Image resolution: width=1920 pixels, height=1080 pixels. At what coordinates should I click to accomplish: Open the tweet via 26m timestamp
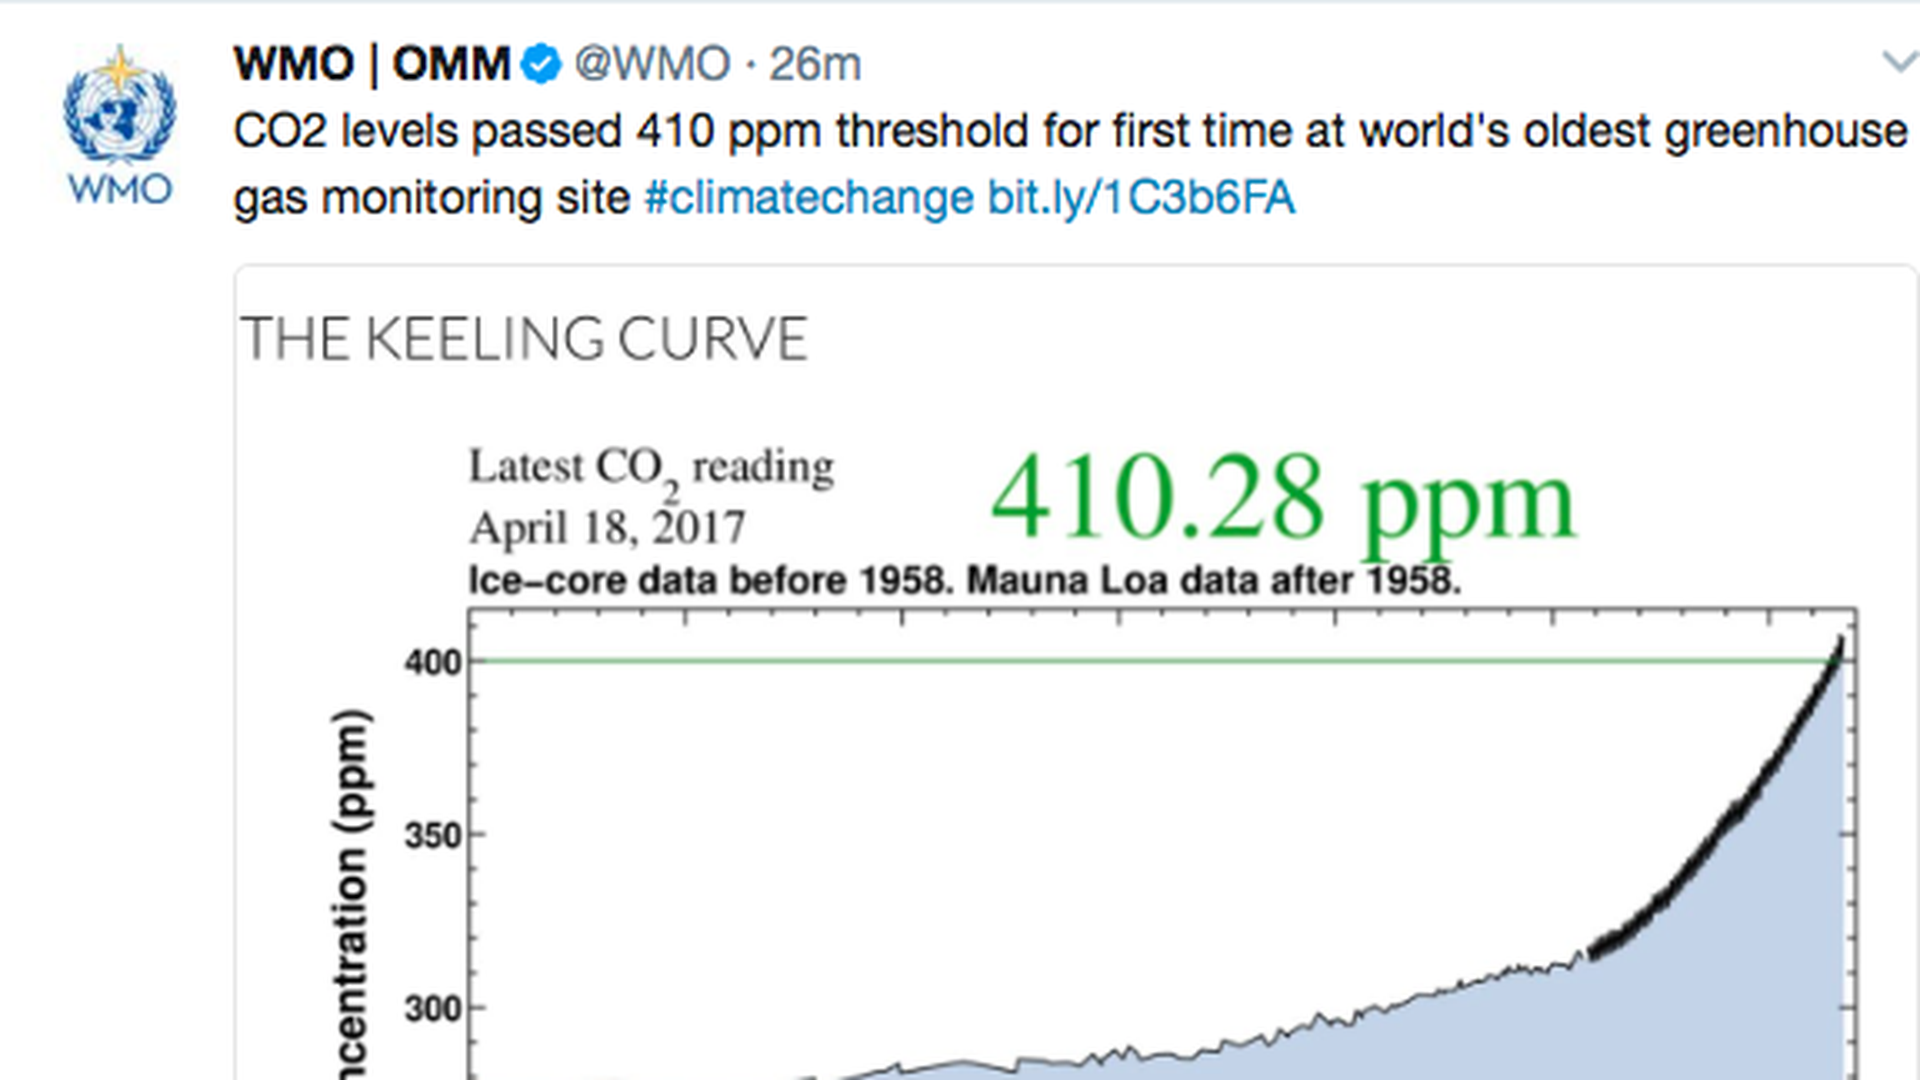(x=815, y=65)
